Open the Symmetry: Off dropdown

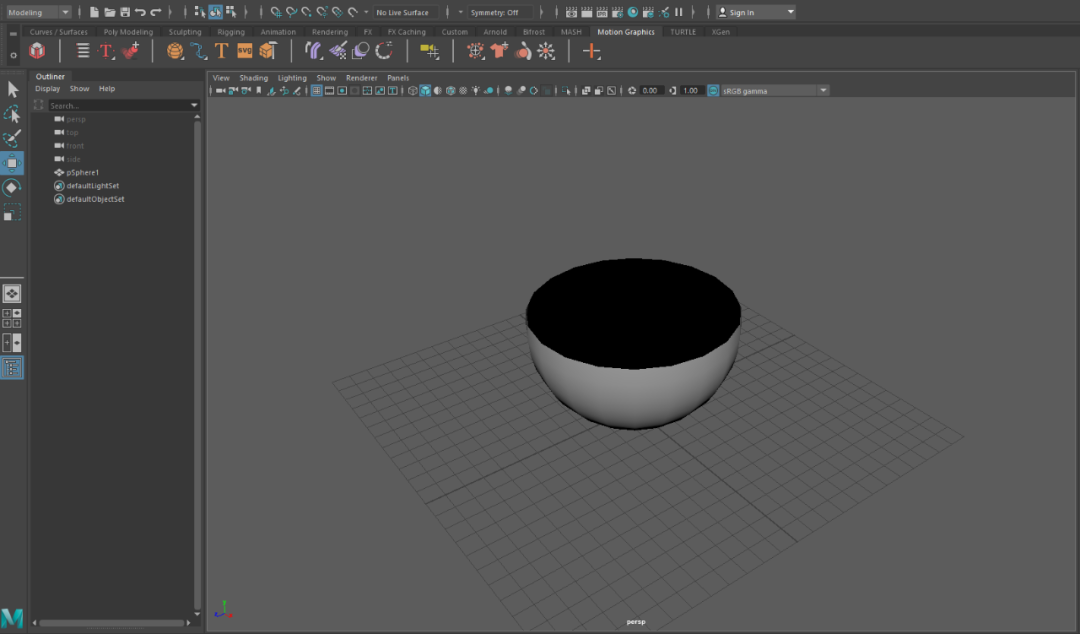tap(501, 12)
